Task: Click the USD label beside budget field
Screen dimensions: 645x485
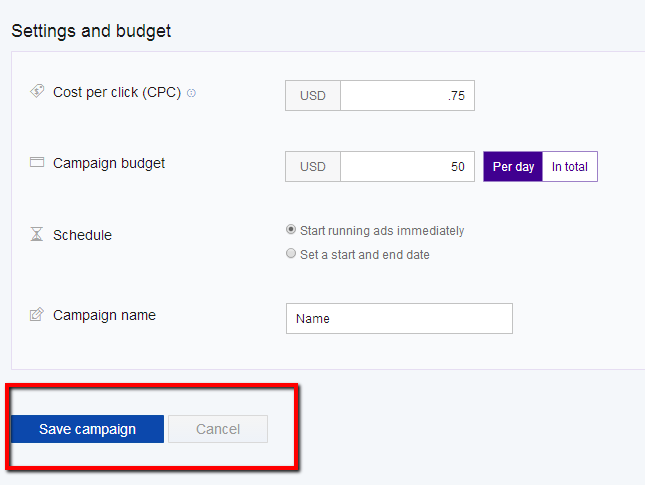Action: pos(313,167)
